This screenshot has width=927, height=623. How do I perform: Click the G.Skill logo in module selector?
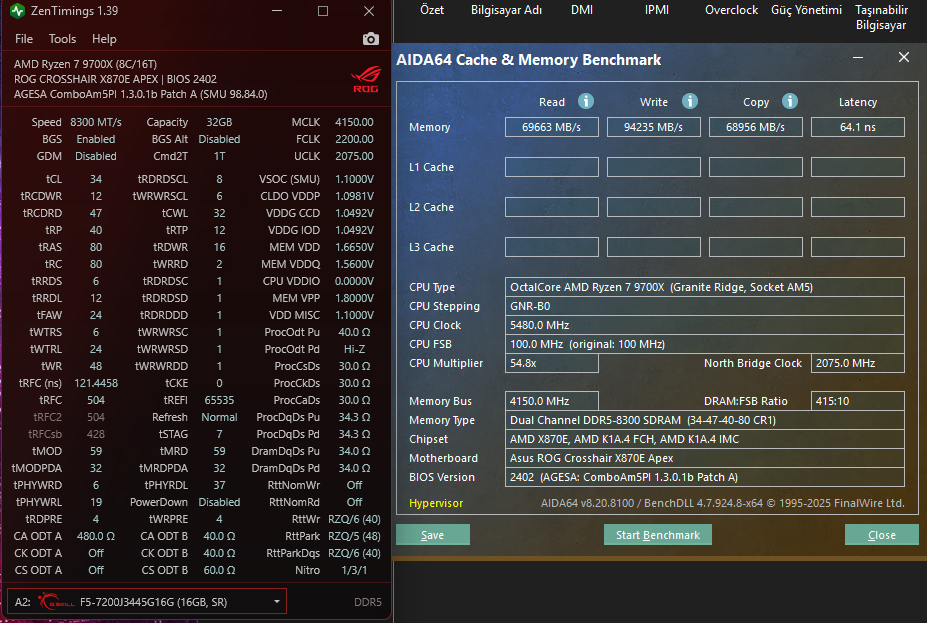point(57,602)
